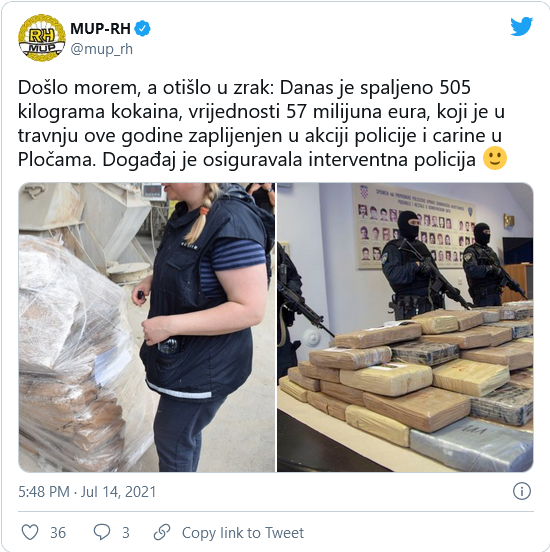
Task: Click Copy link to Tweet
Action: tap(243, 533)
